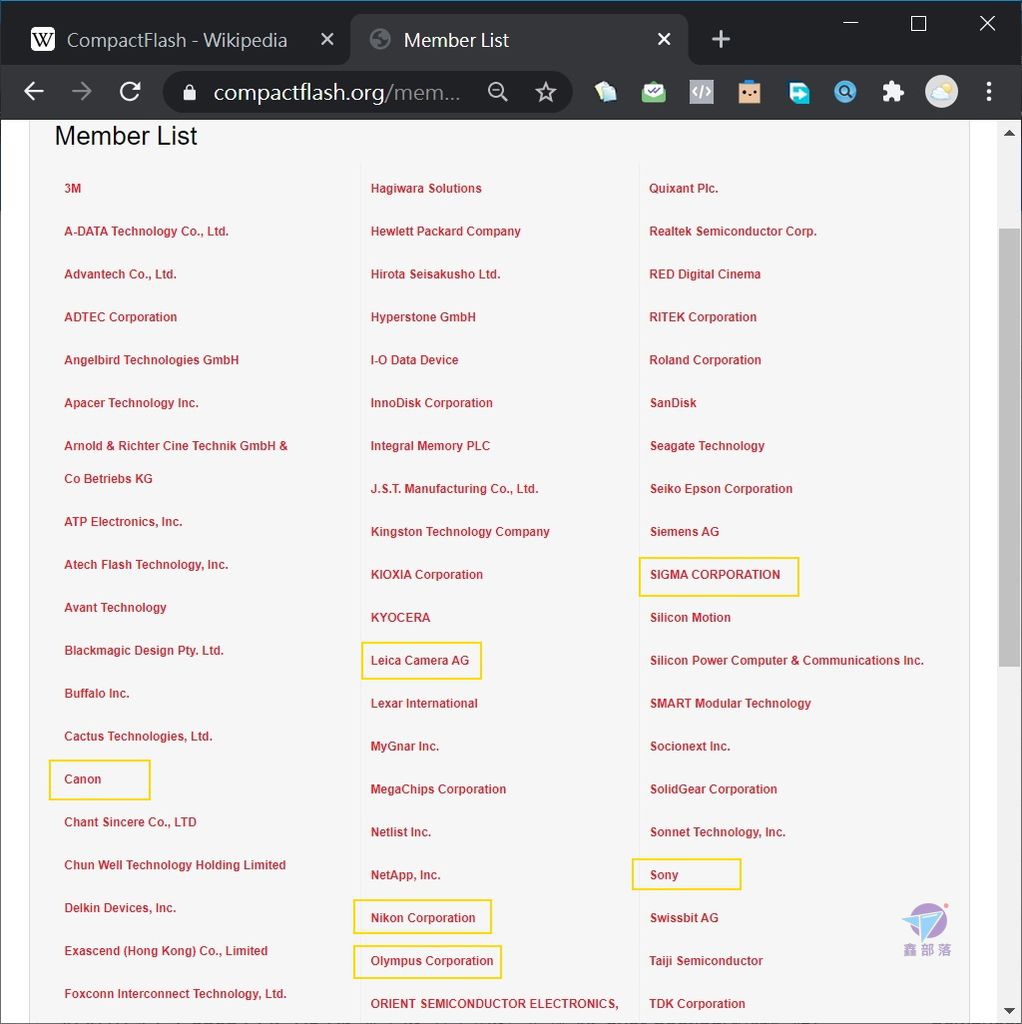Open Apacer Technology Inc. link
Image resolution: width=1022 pixels, height=1024 pixels.
pos(131,403)
